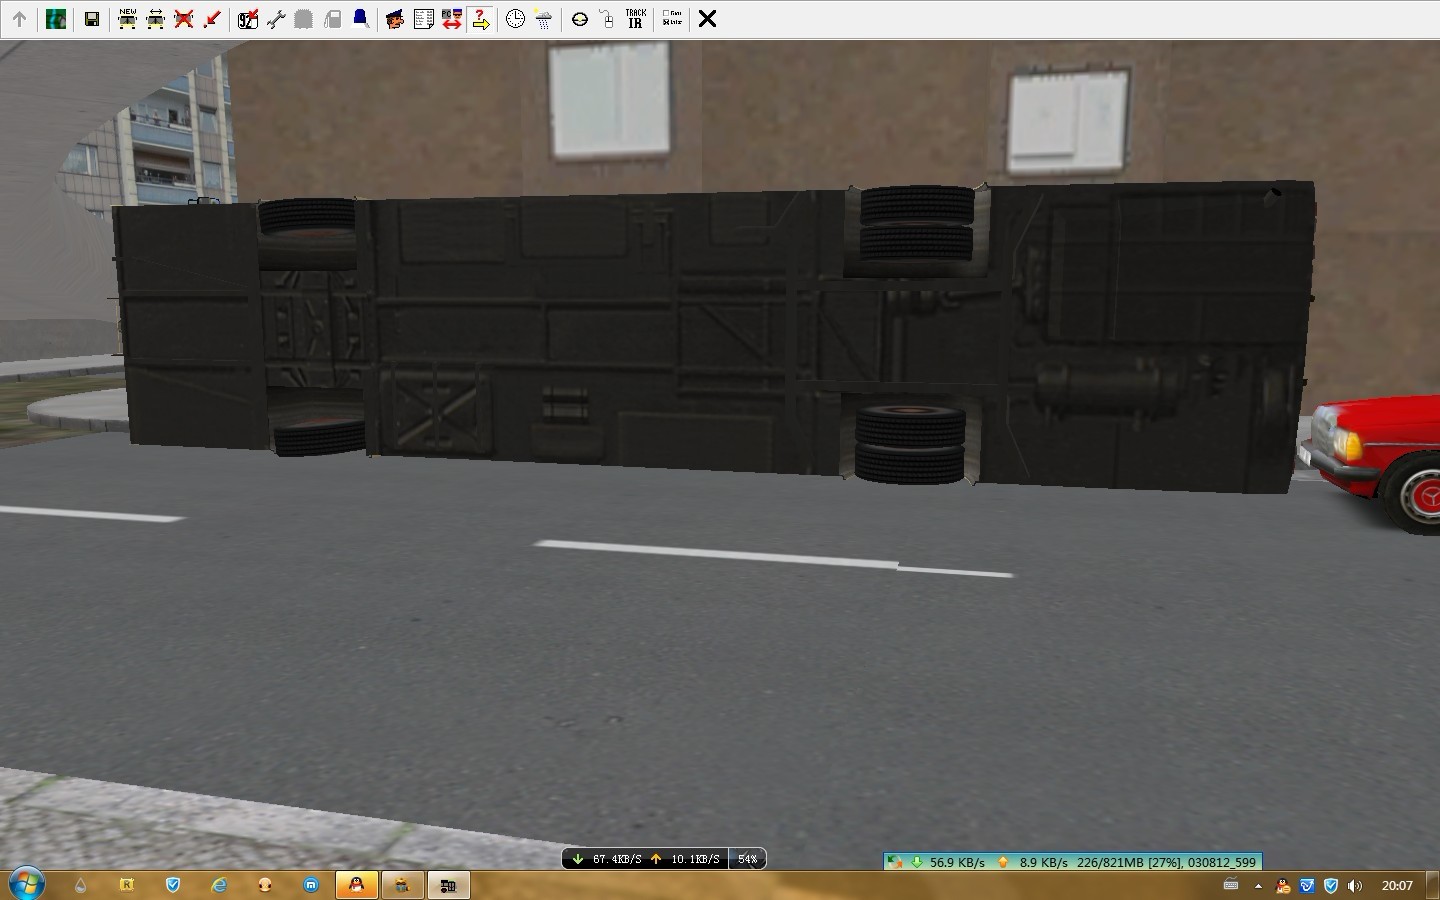Open the driver face icon
This screenshot has height=900, width=1440.
395,19
